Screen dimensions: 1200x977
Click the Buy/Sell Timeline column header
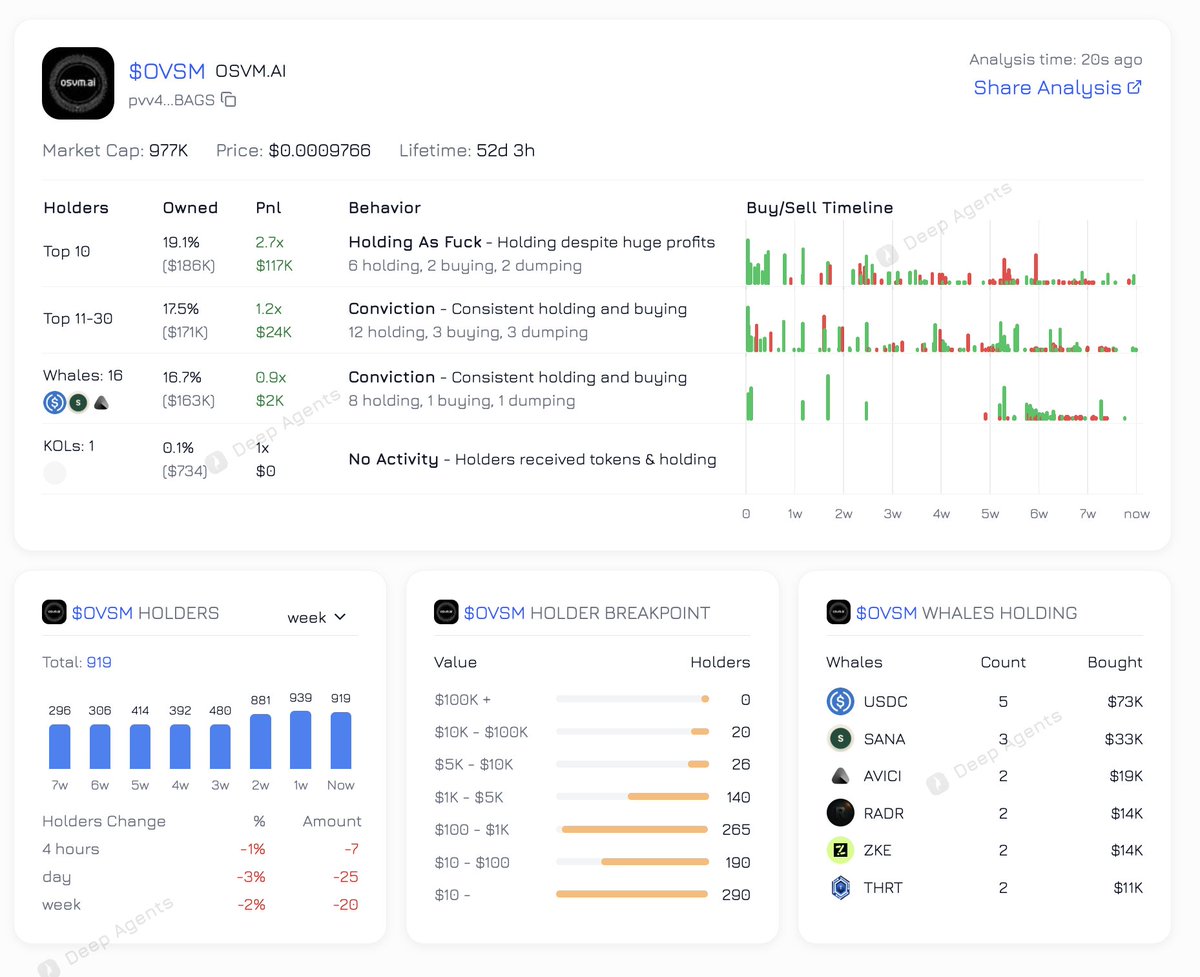820,208
